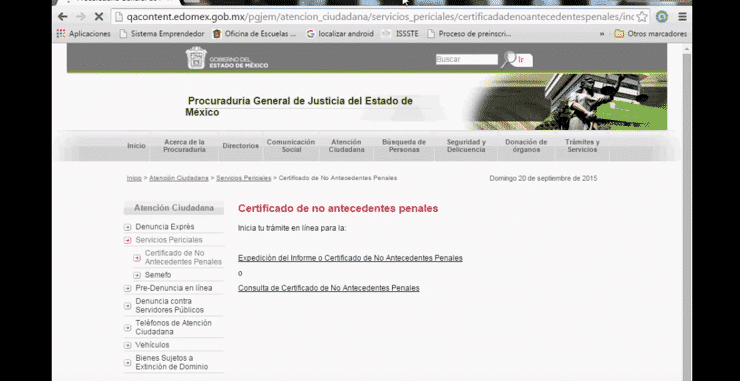Image resolution: width=740 pixels, height=381 pixels.
Task: Select Teléfonos de Atención Ciudadana
Action: 173,327
